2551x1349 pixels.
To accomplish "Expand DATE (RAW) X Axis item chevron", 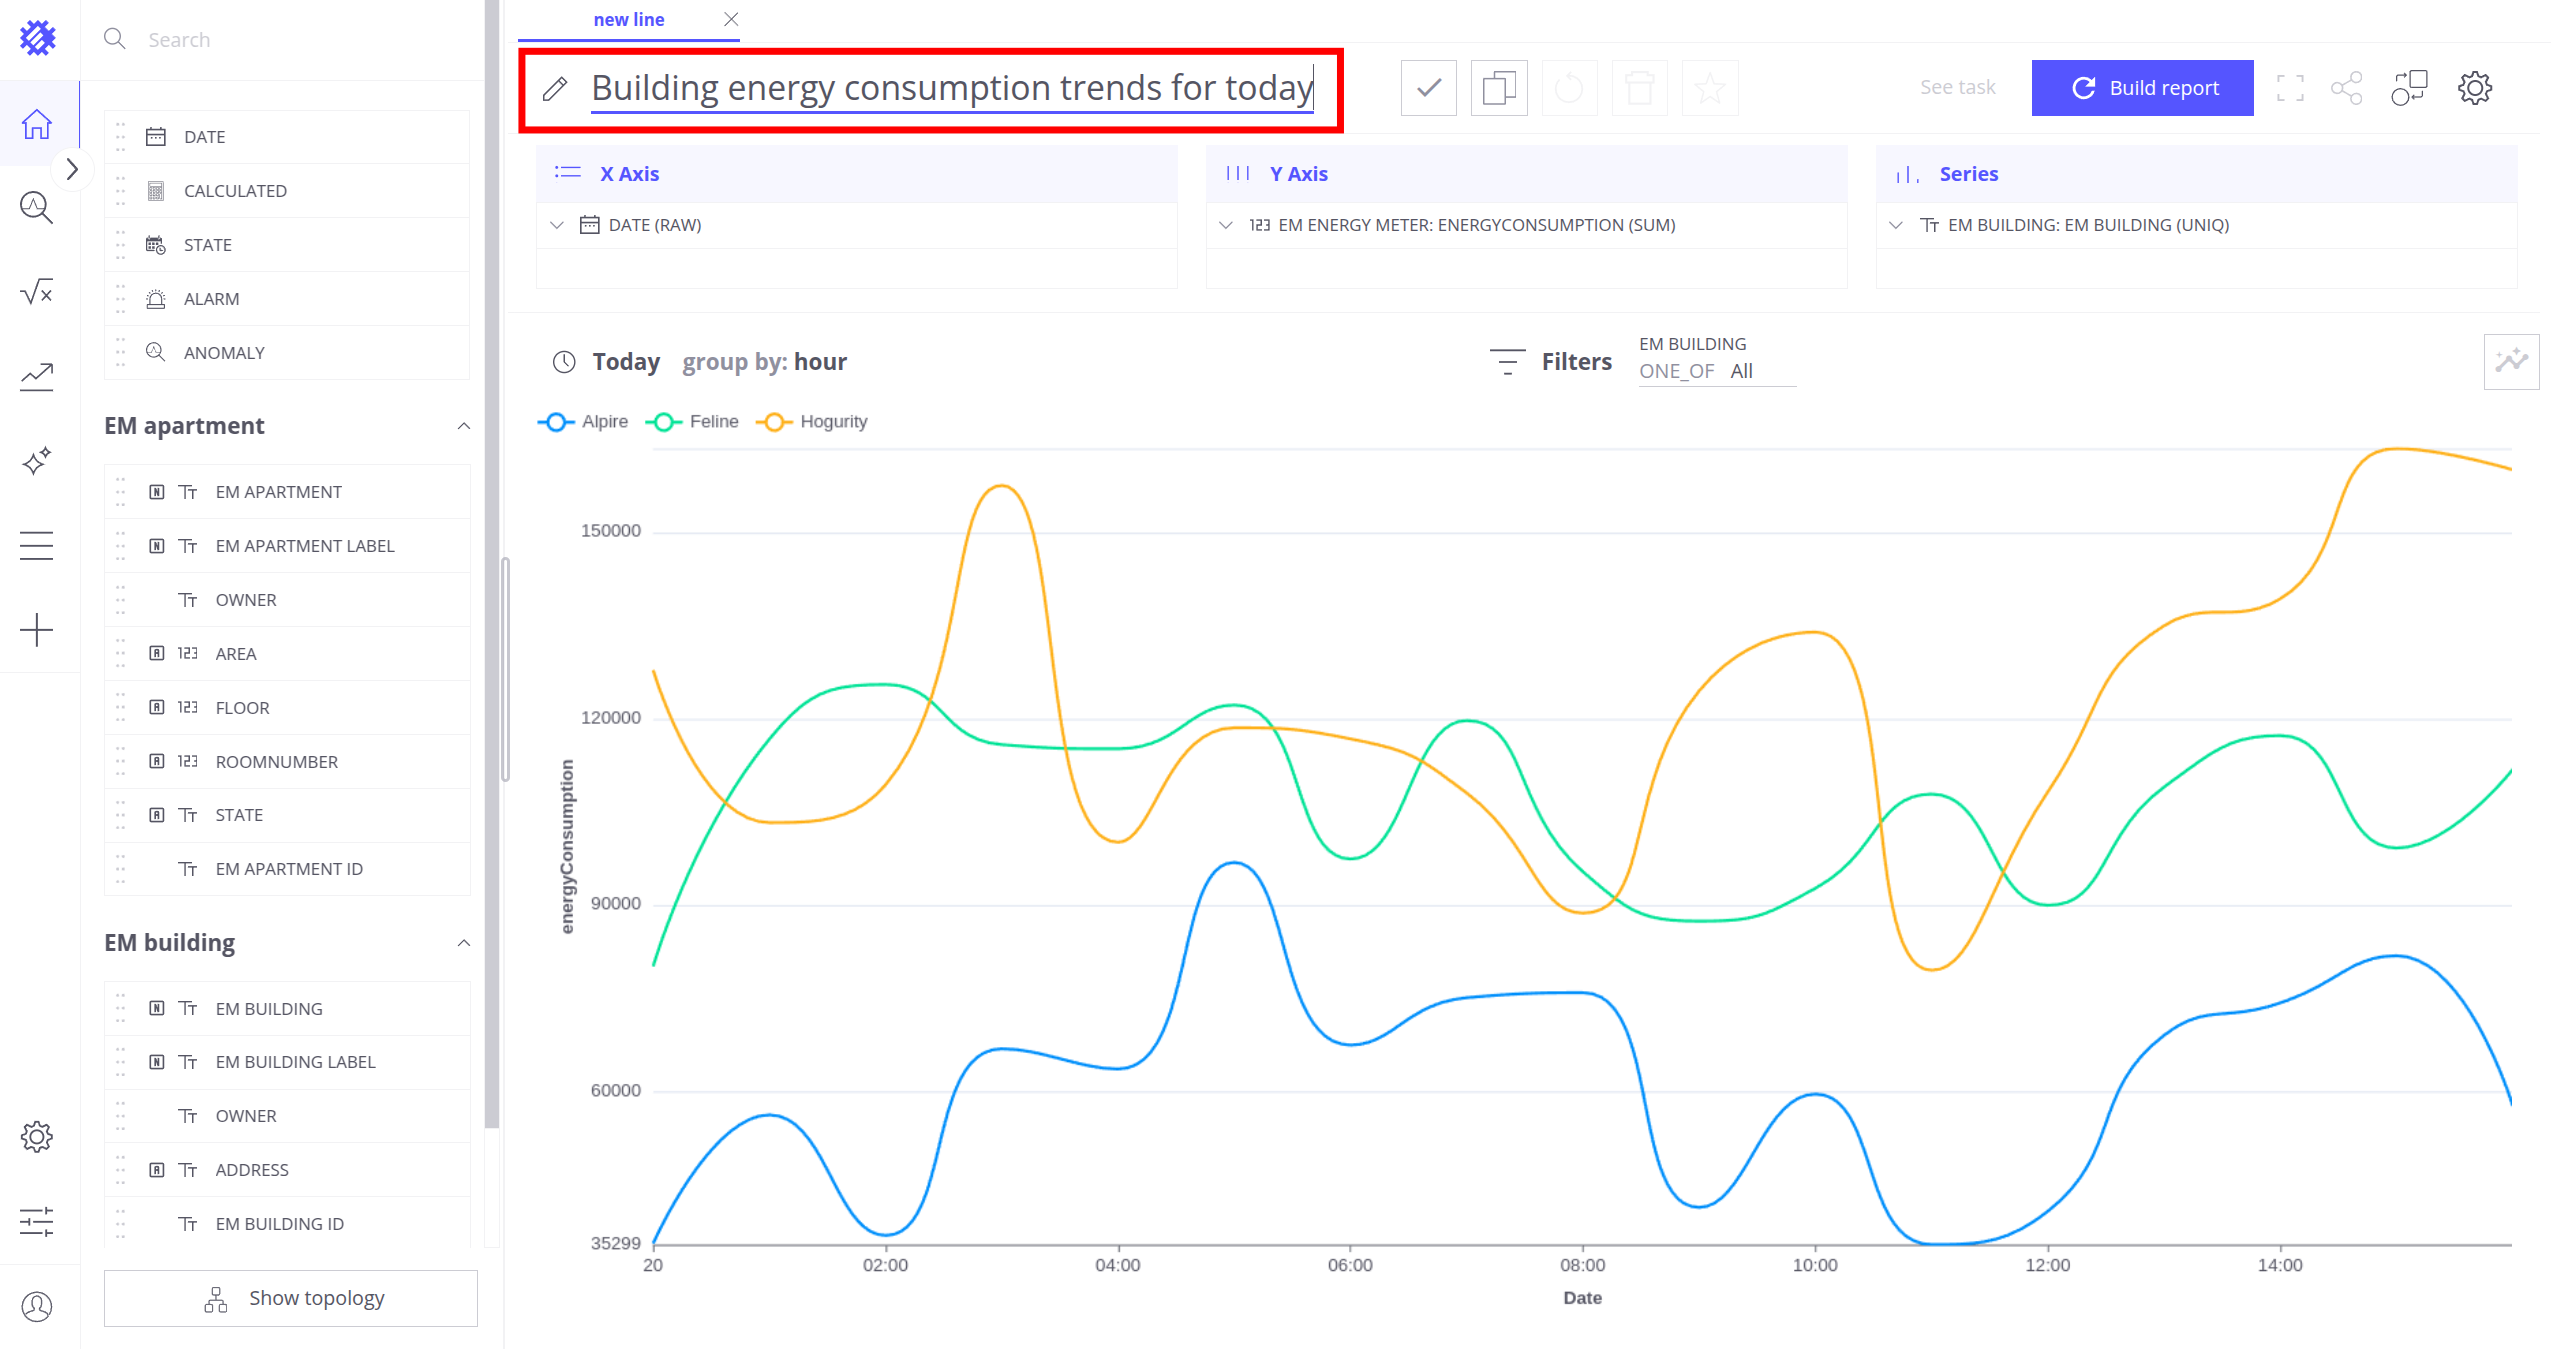I will pyautogui.click(x=557, y=225).
